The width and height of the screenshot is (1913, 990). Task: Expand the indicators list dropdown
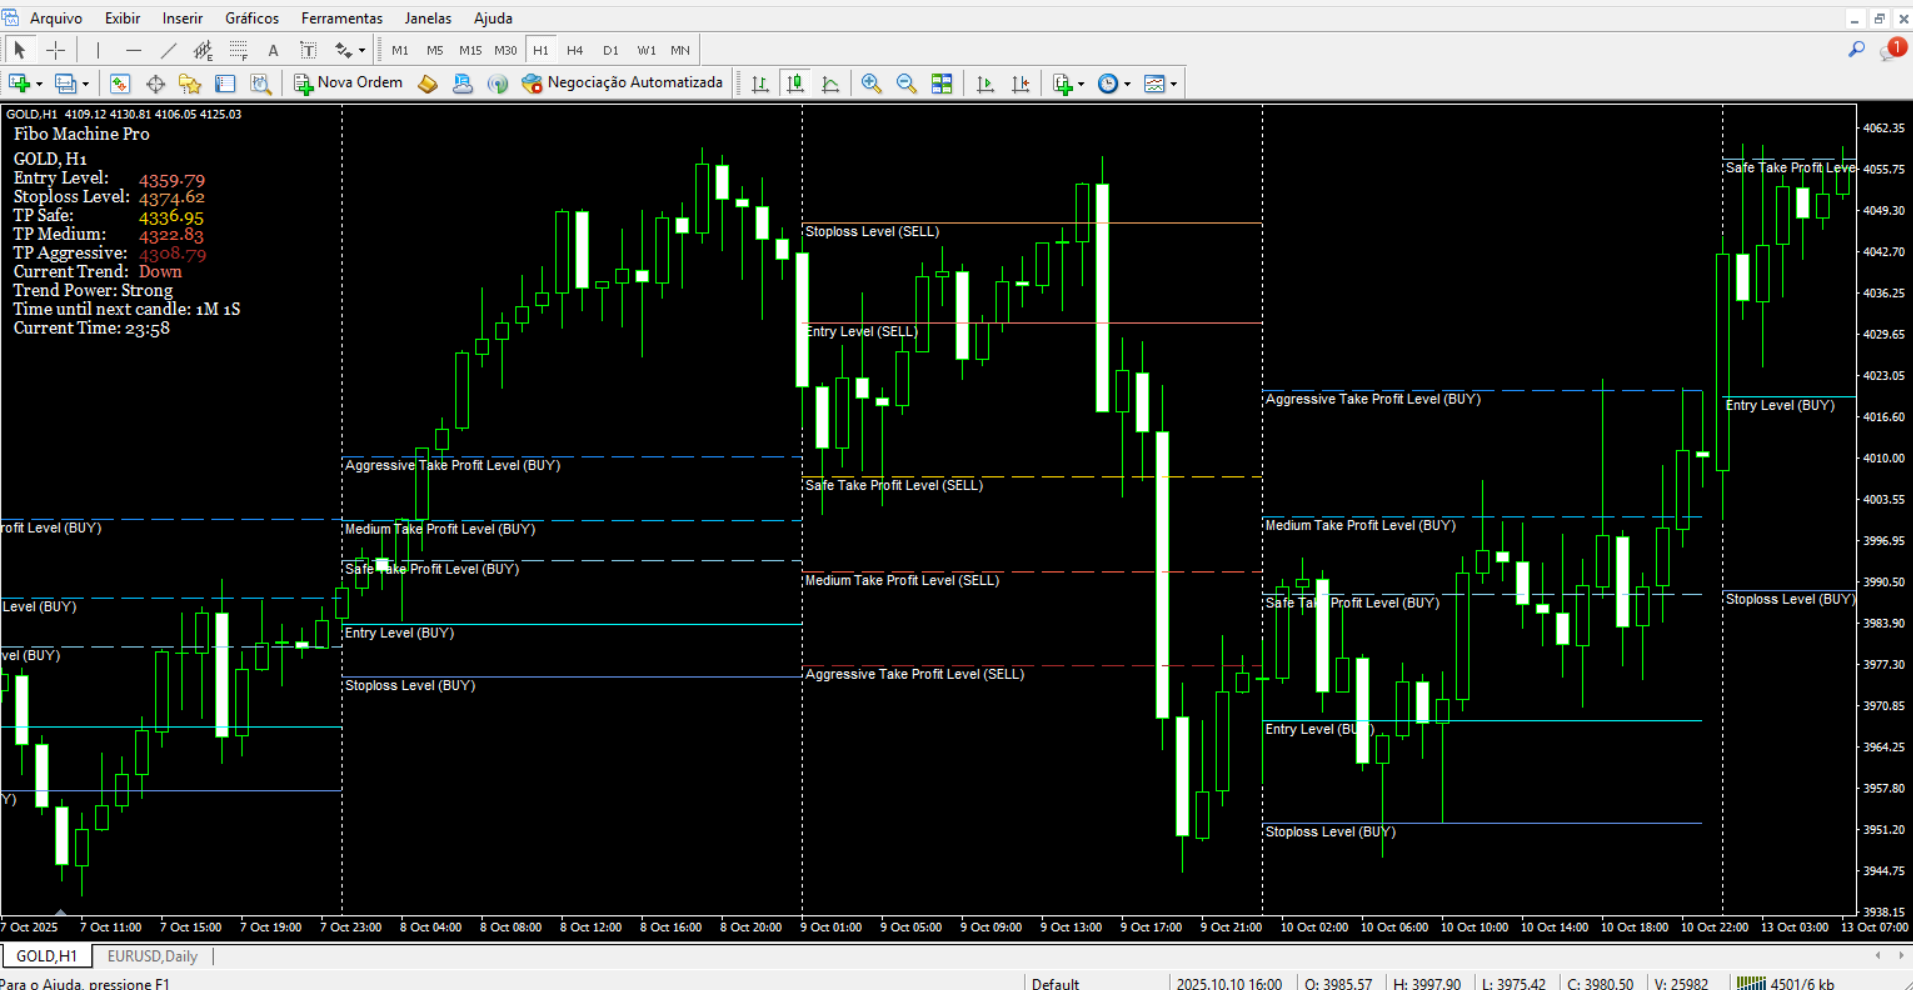click(1081, 84)
